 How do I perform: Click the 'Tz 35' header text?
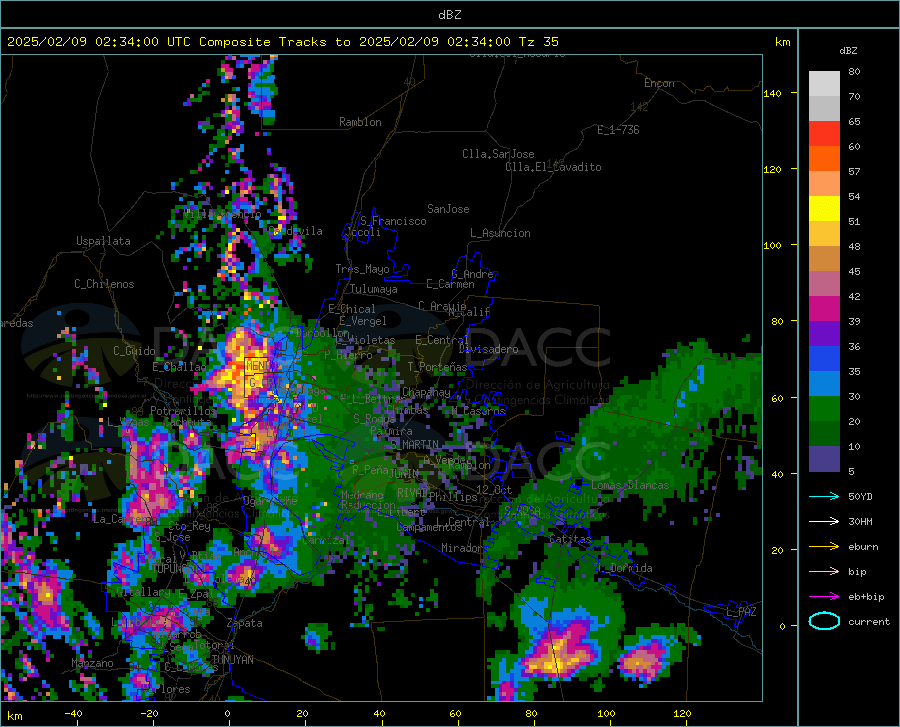coord(538,42)
